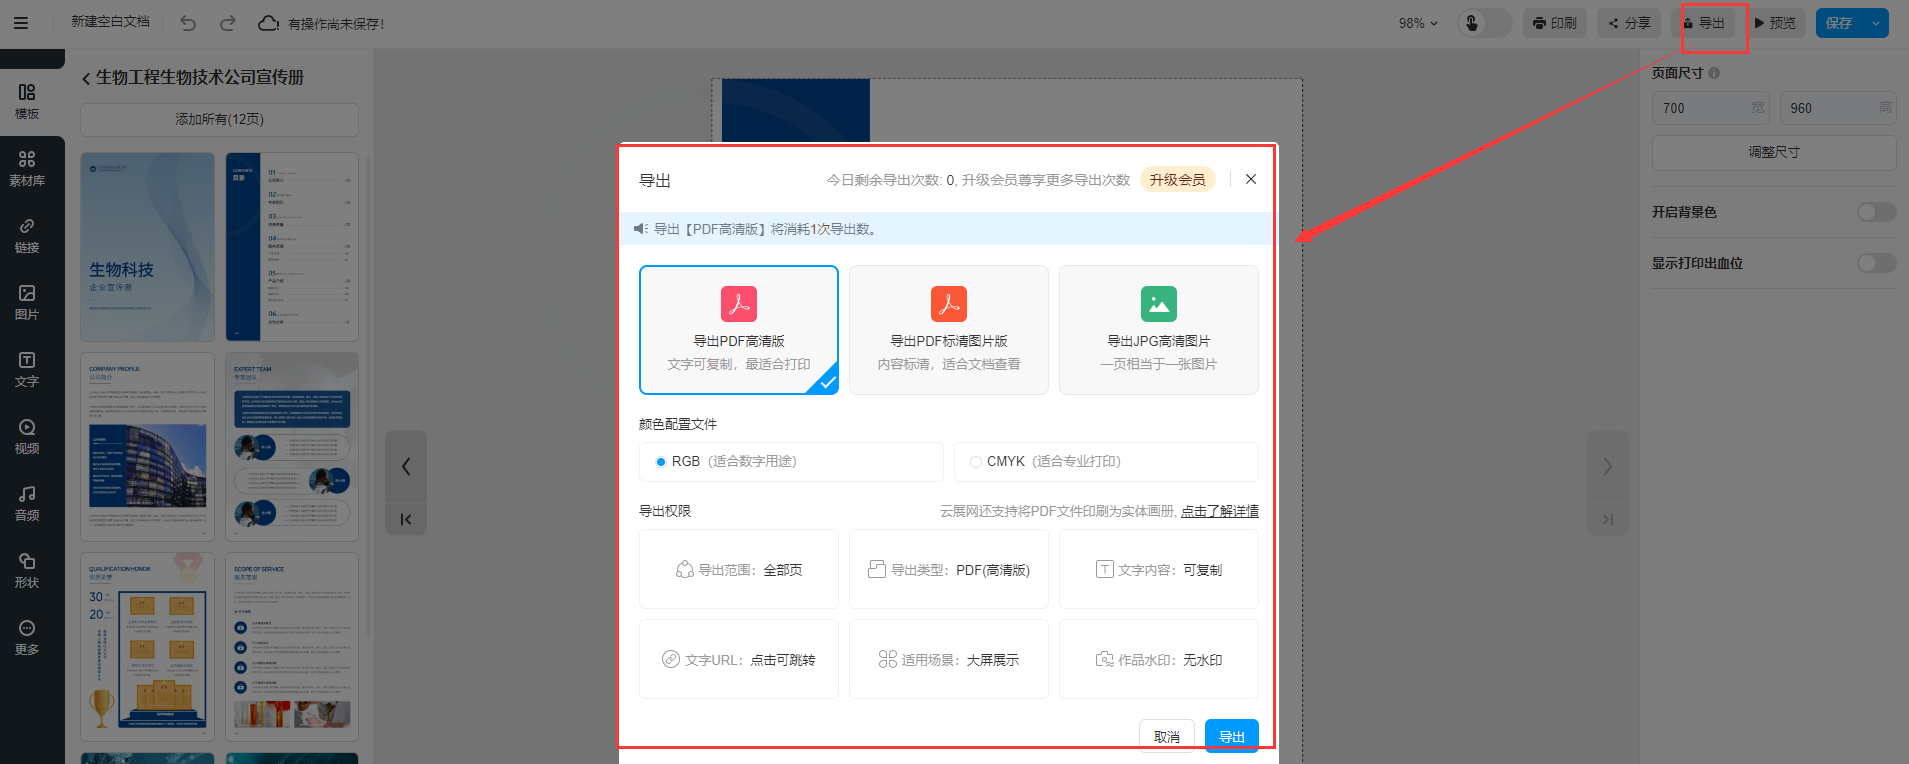Choose the 导出JPG高清图片 export option
The image size is (1909, 764).
tap(1158, 330)
